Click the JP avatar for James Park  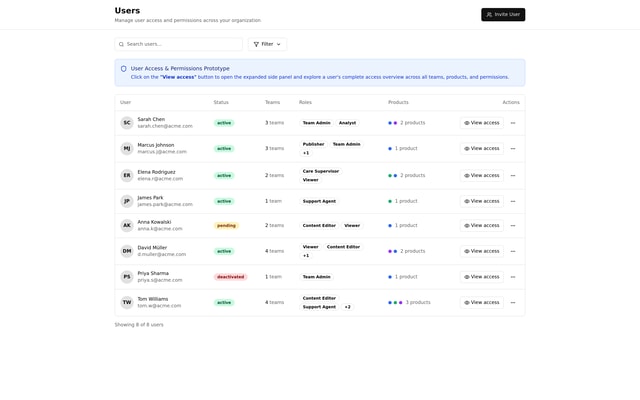(127, 201)
